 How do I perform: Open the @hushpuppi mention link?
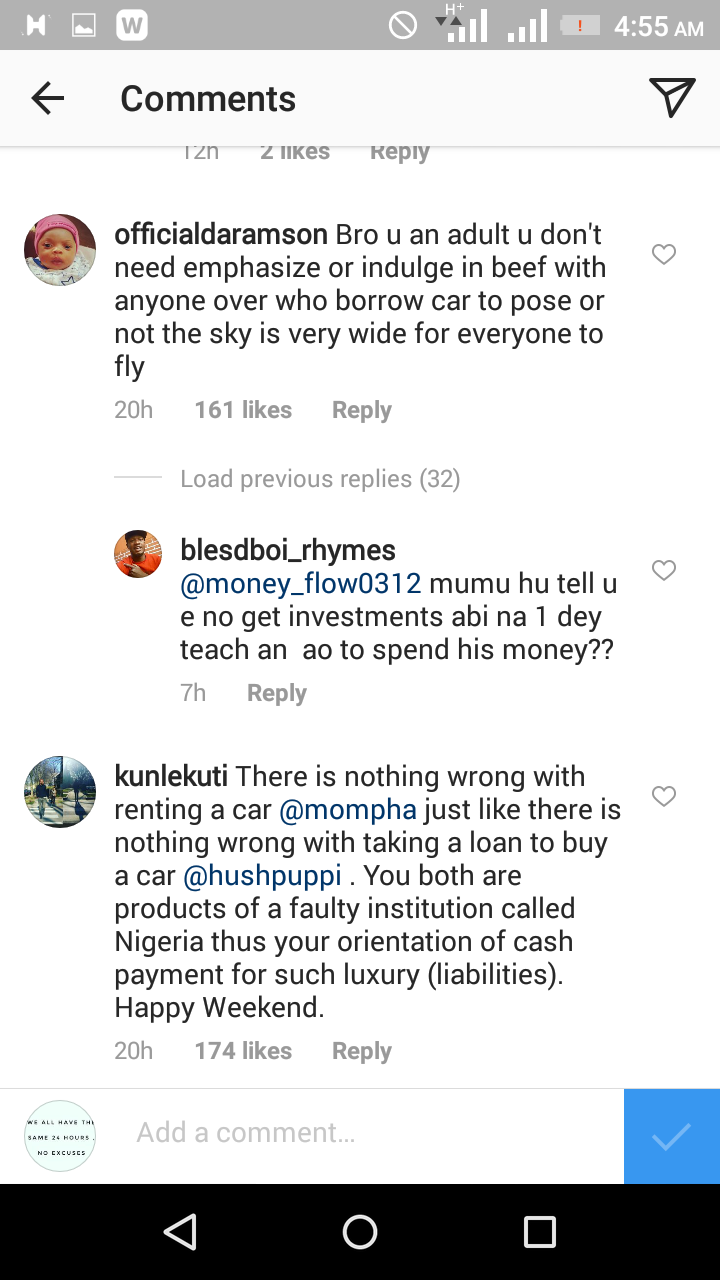(x=262, y=875)
